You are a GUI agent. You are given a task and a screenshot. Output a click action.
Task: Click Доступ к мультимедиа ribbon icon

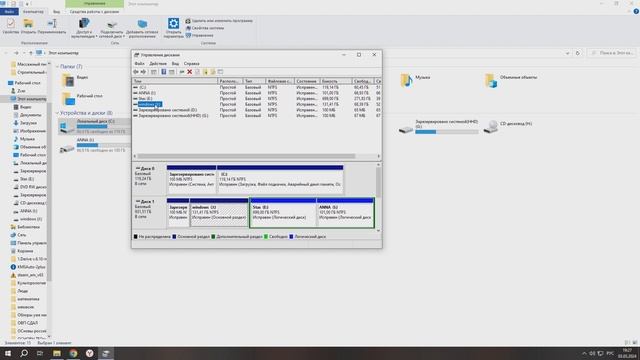click(84, 28)
